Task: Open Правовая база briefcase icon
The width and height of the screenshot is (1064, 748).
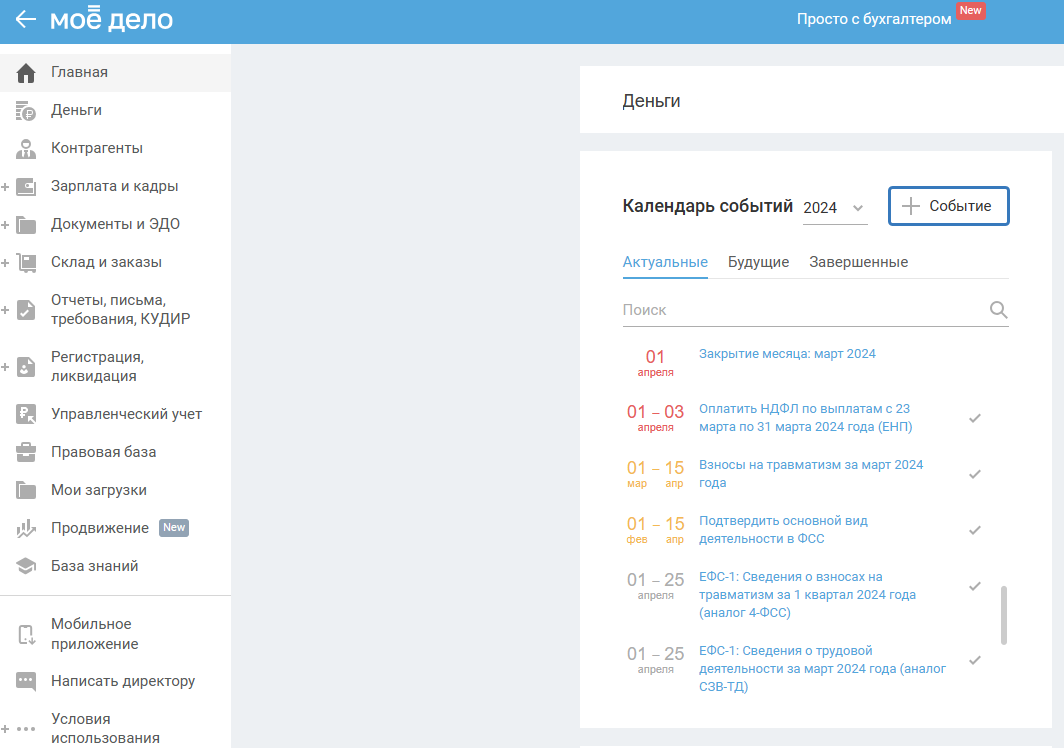Action: tap(27, 452)
